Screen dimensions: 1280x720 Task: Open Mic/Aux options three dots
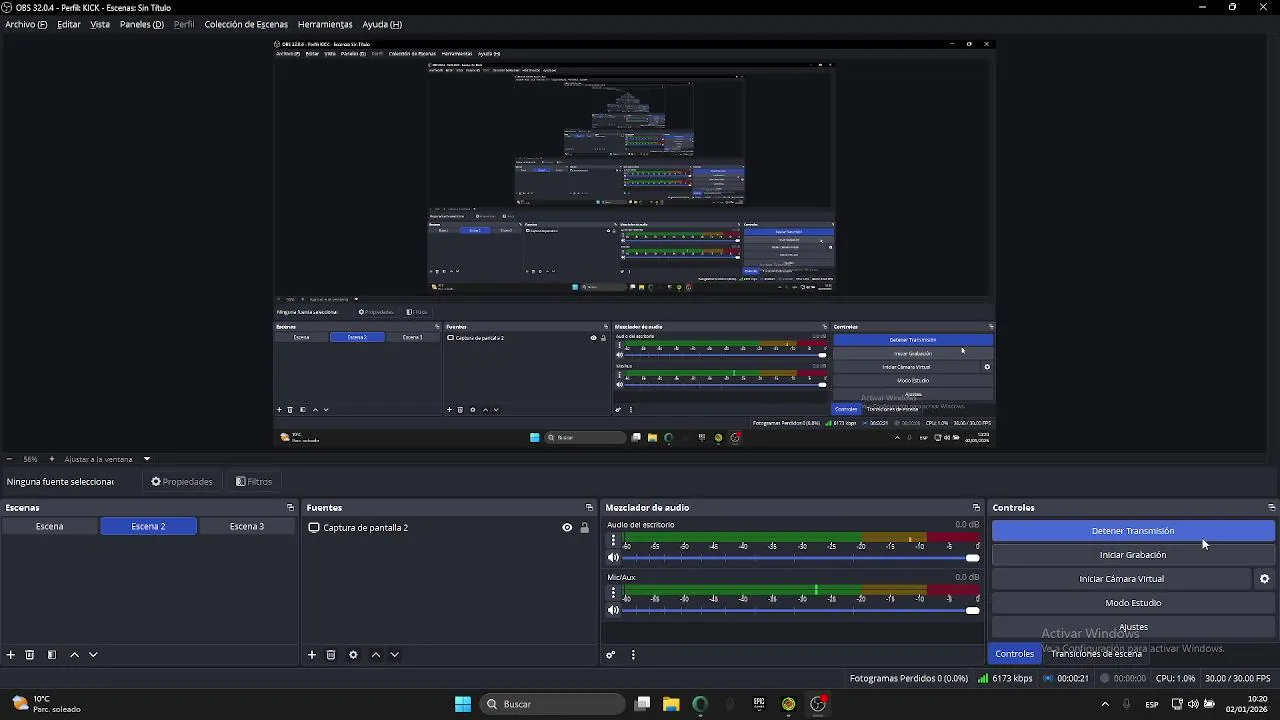click(x=614, y=592)
